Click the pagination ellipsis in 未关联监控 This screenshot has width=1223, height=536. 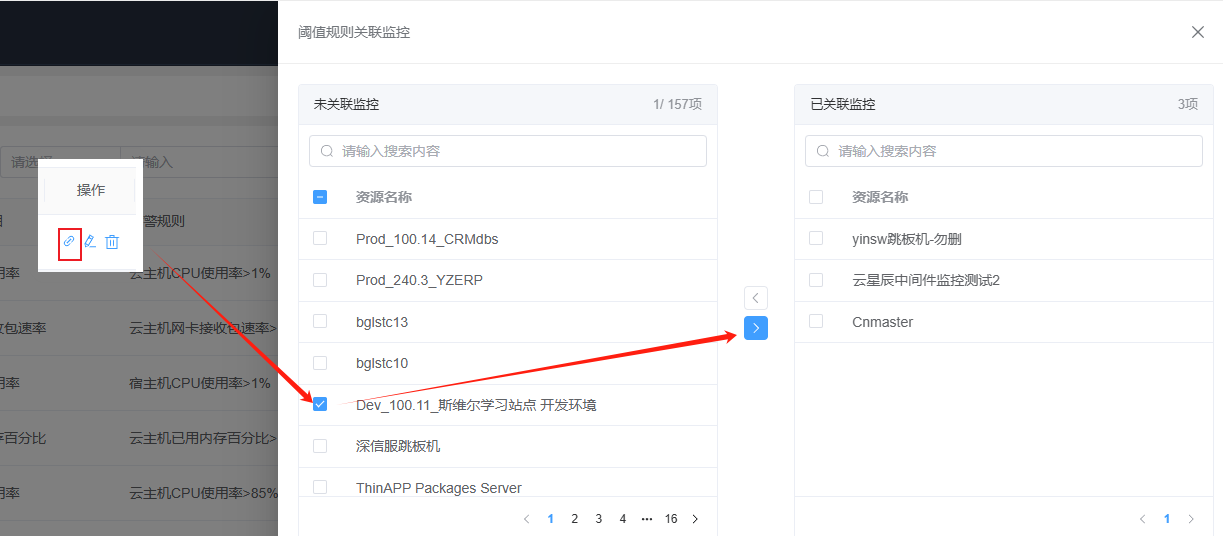click(647, 519)
